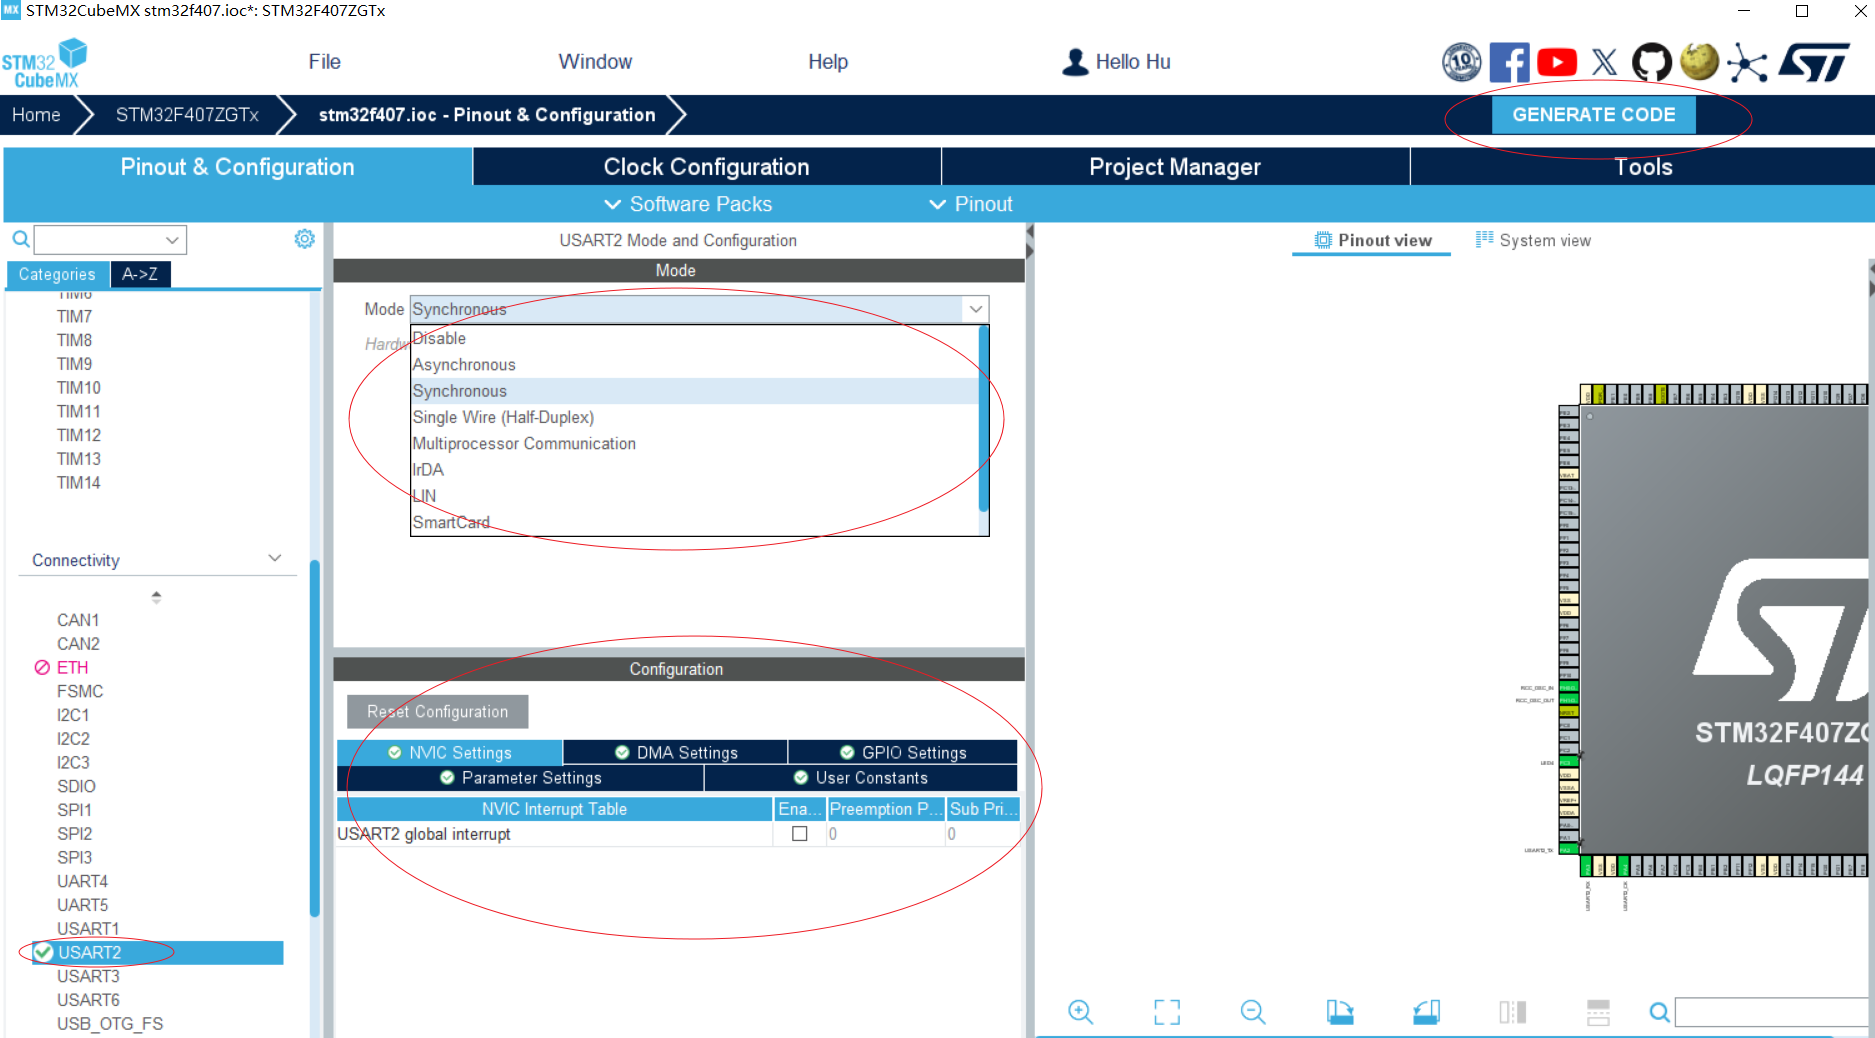Click the STM32CubeMX logo
Viewport: 1875px width, 1038px height.
pyautogui.click(x=44, y=64)
